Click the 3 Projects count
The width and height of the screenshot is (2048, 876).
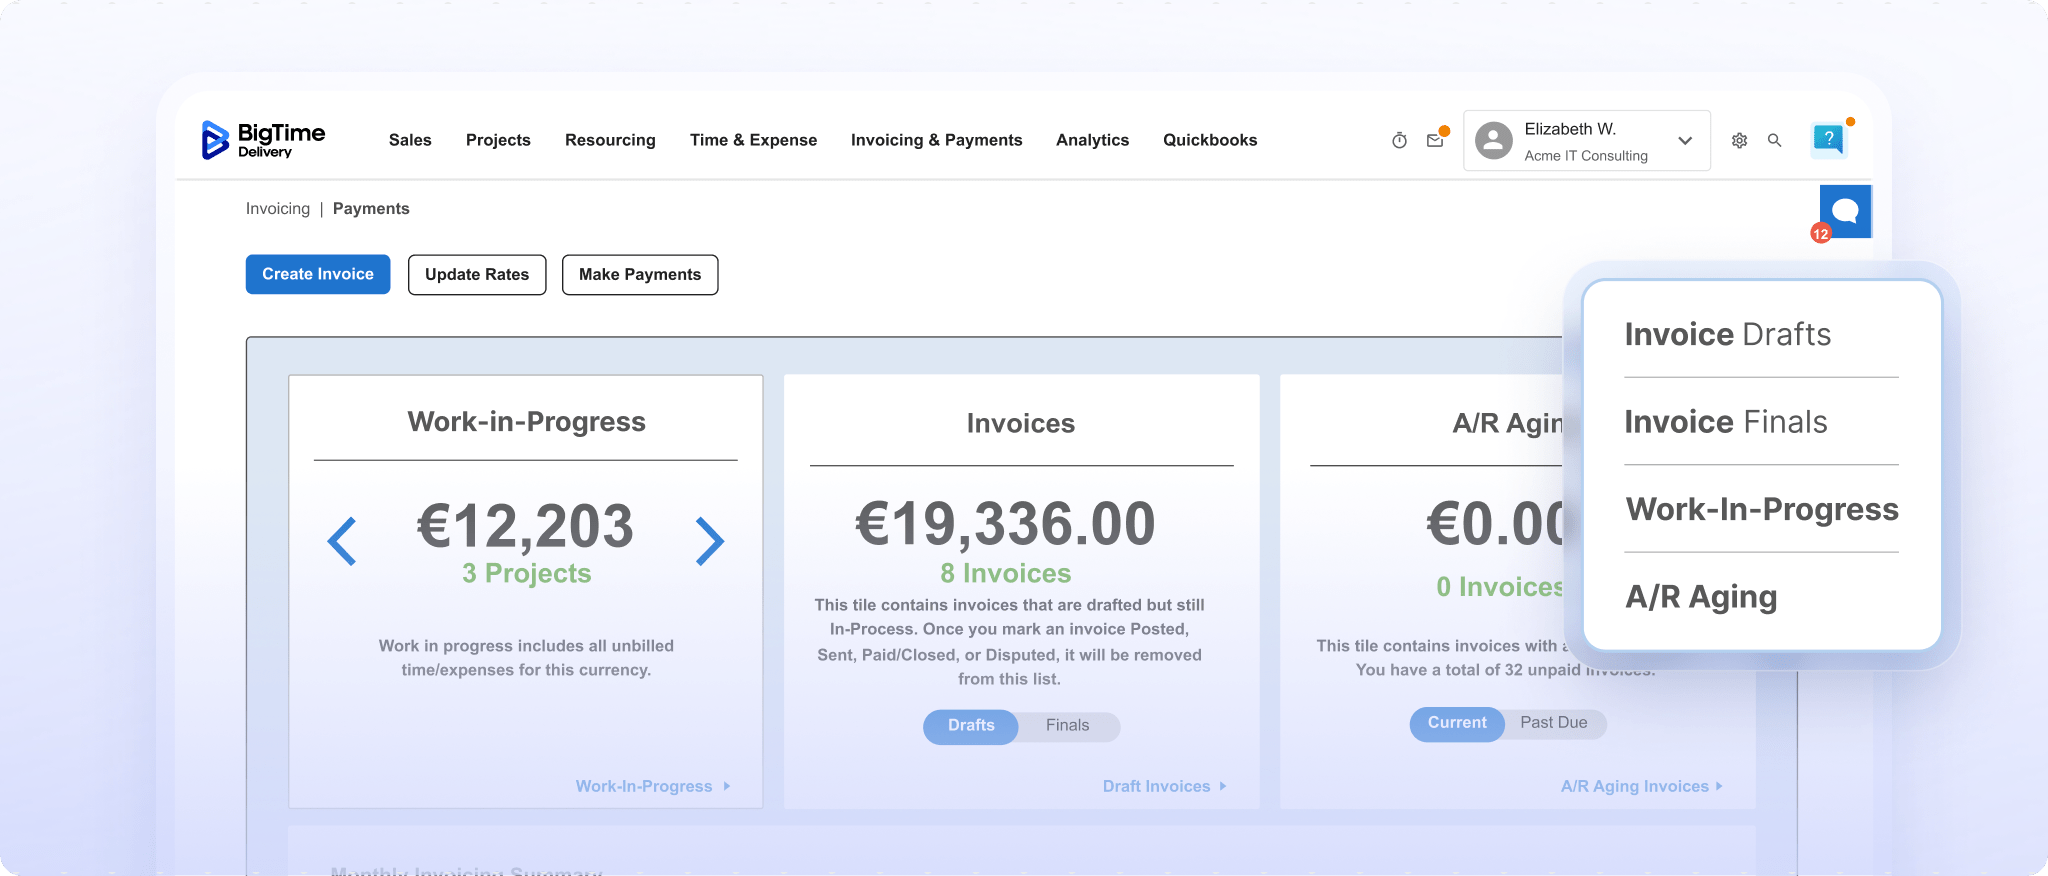click(526, 573)
